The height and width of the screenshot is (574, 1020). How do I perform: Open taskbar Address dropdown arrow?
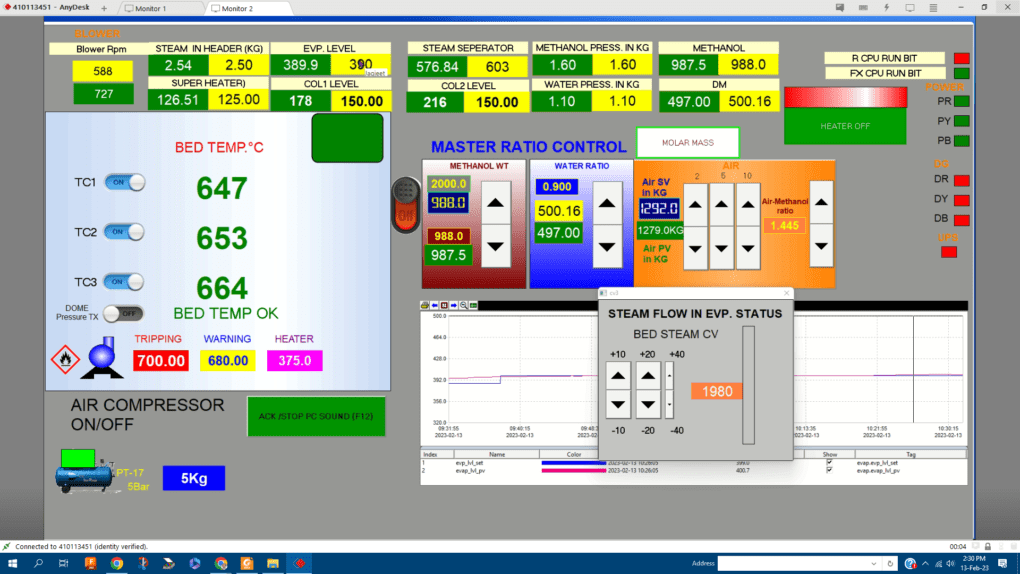pyautogui.click(x=874, y=564)
